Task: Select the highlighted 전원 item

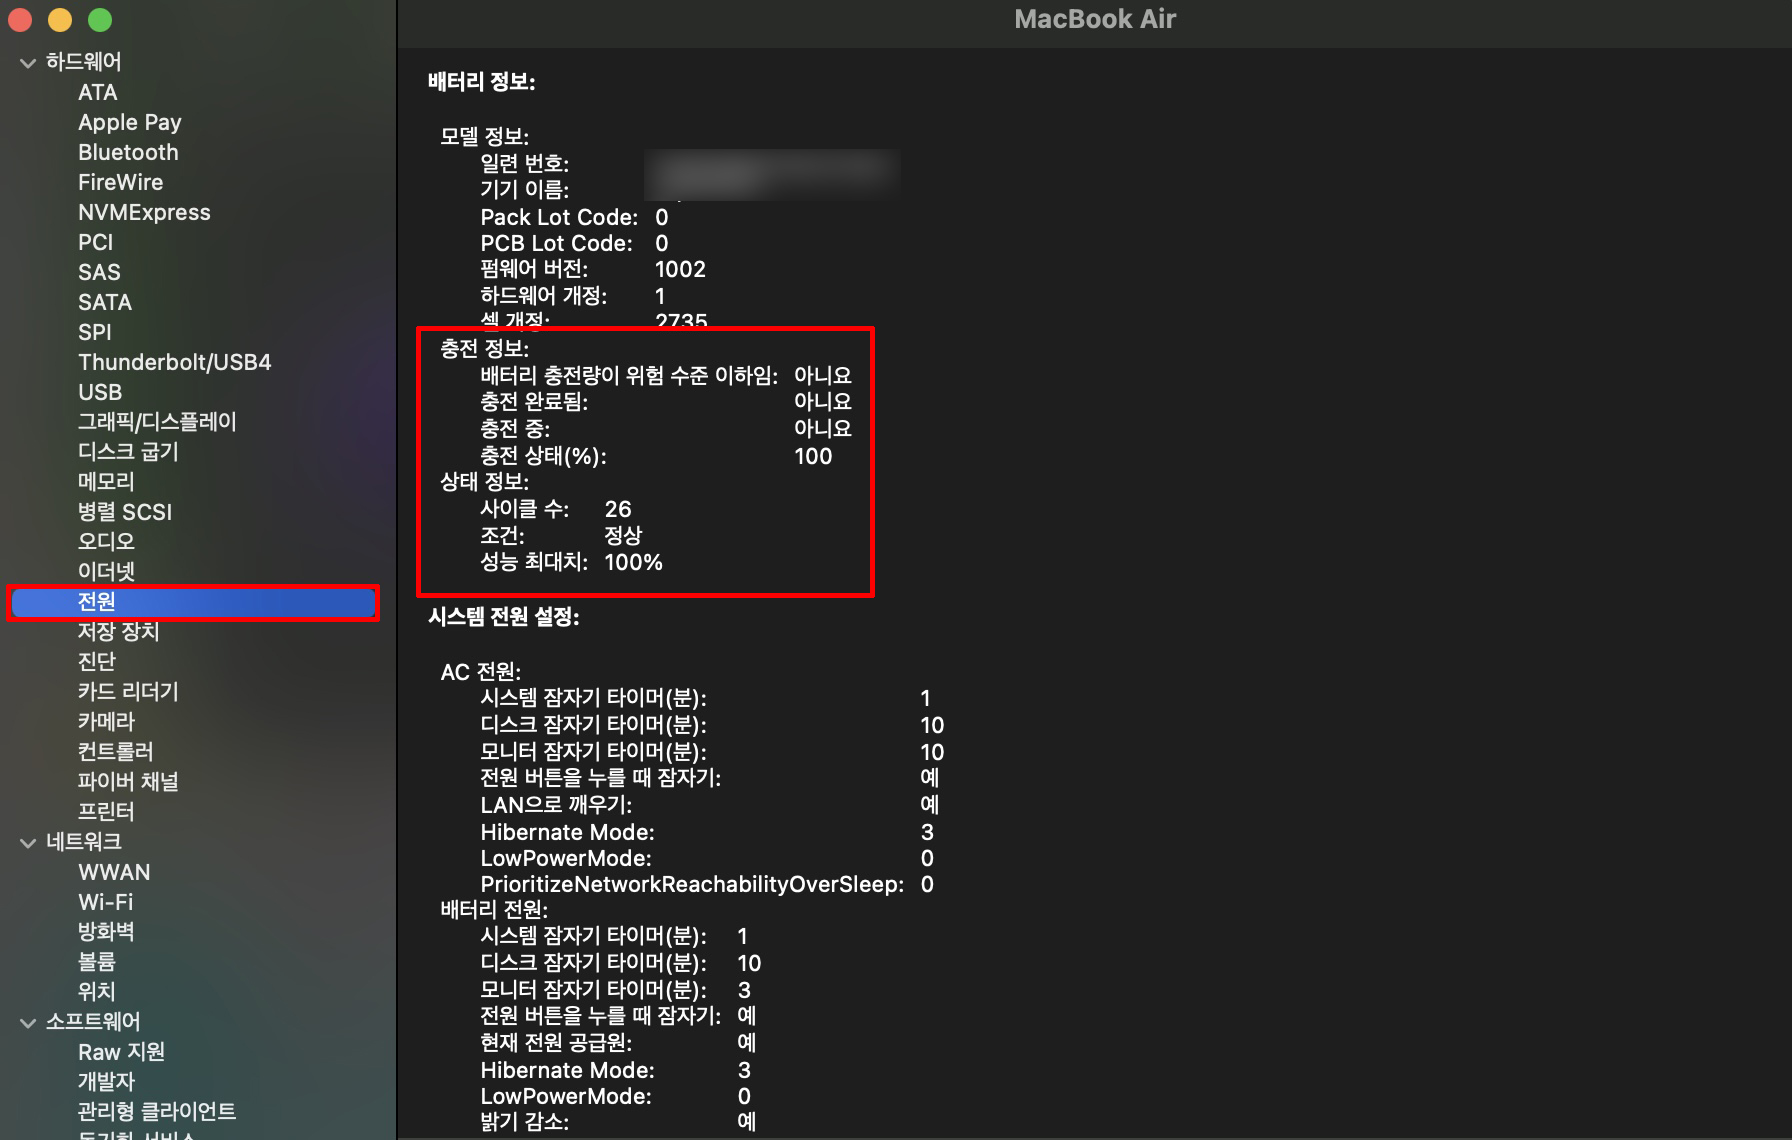Action: click(193, 602)
